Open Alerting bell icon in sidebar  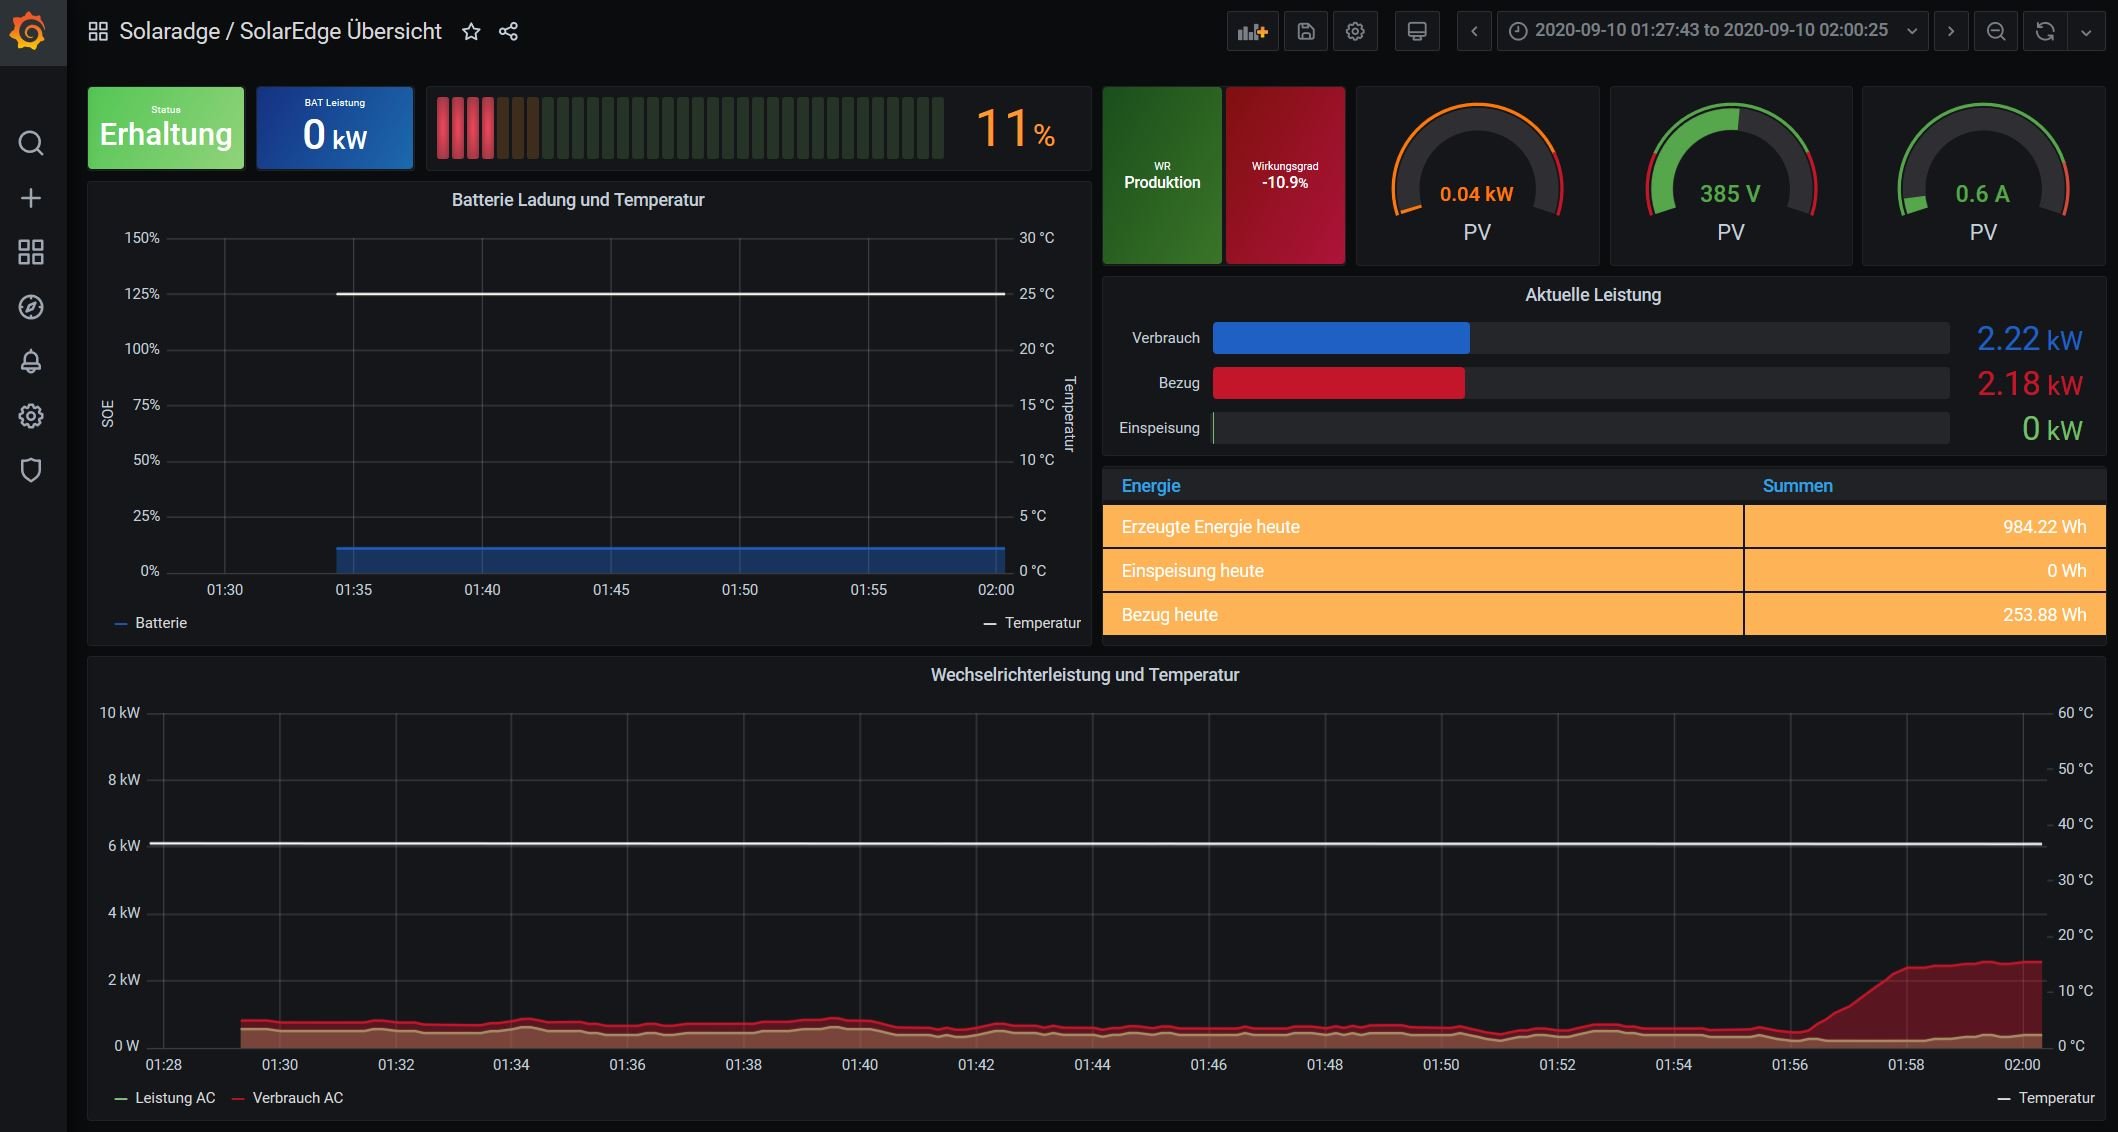click(31, 361)
